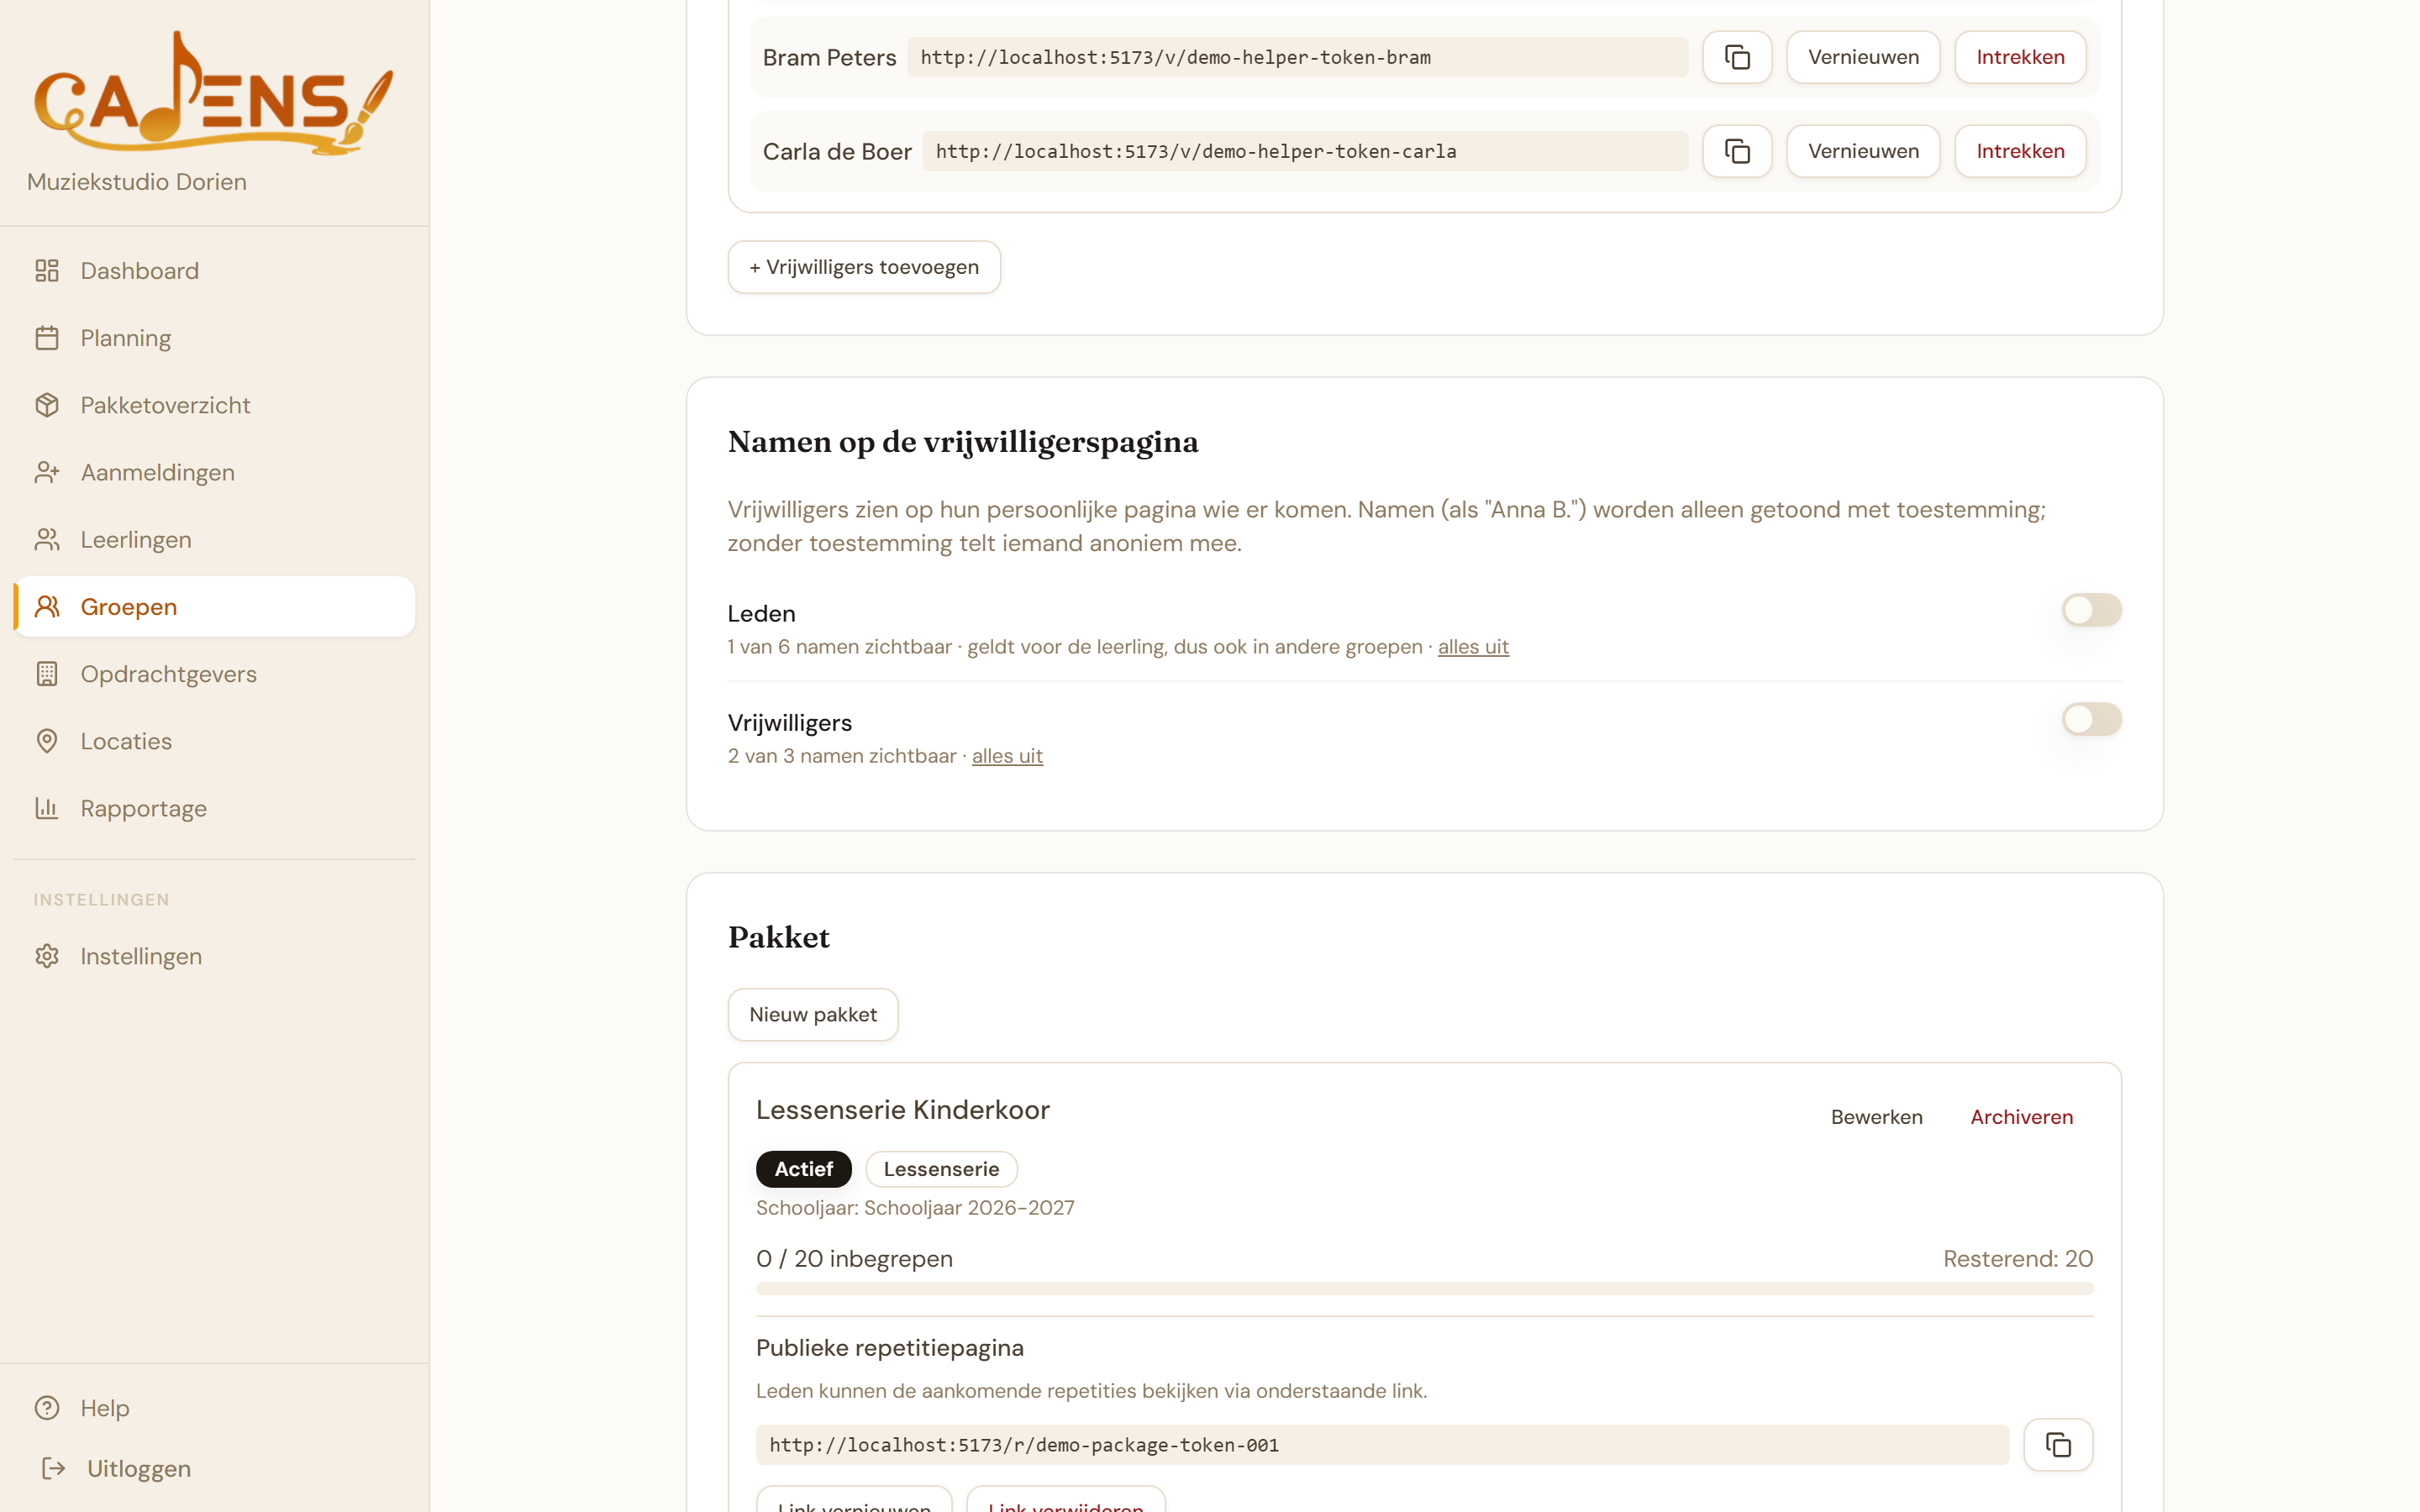The width and height of the screenshot is (2420, 1512).
Task: Click Vernieuwen for Carla de Boer
Action: [1863, 151]
